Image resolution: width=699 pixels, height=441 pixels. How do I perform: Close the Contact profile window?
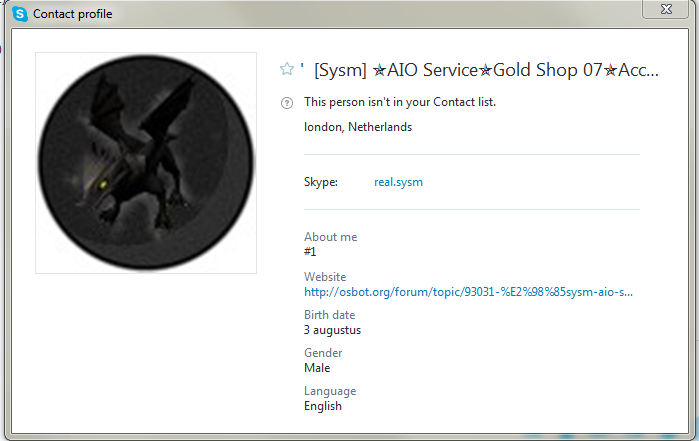tap(666, 9)
